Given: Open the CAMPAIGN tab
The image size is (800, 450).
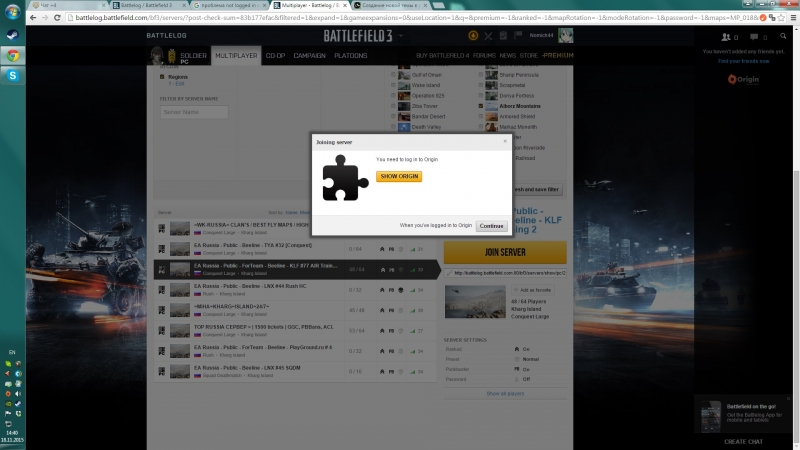Looking at the screenshot, I should click(309, 56).
